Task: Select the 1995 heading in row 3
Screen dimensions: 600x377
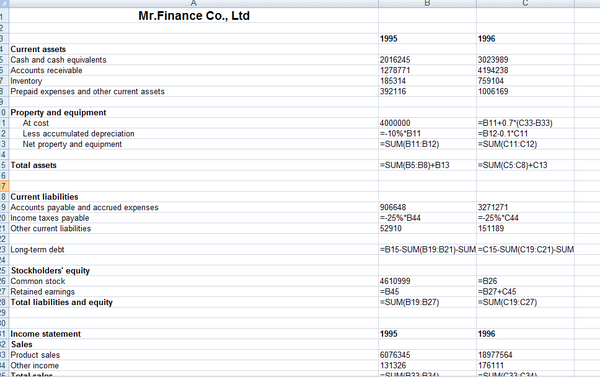Action: point(389,39)
